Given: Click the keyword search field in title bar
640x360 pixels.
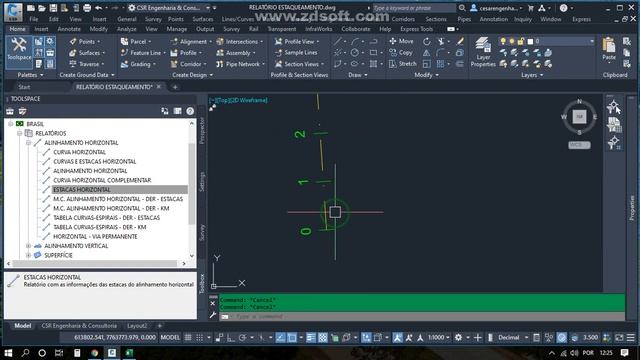Looking at the screenshot, I should pos(413,8).
